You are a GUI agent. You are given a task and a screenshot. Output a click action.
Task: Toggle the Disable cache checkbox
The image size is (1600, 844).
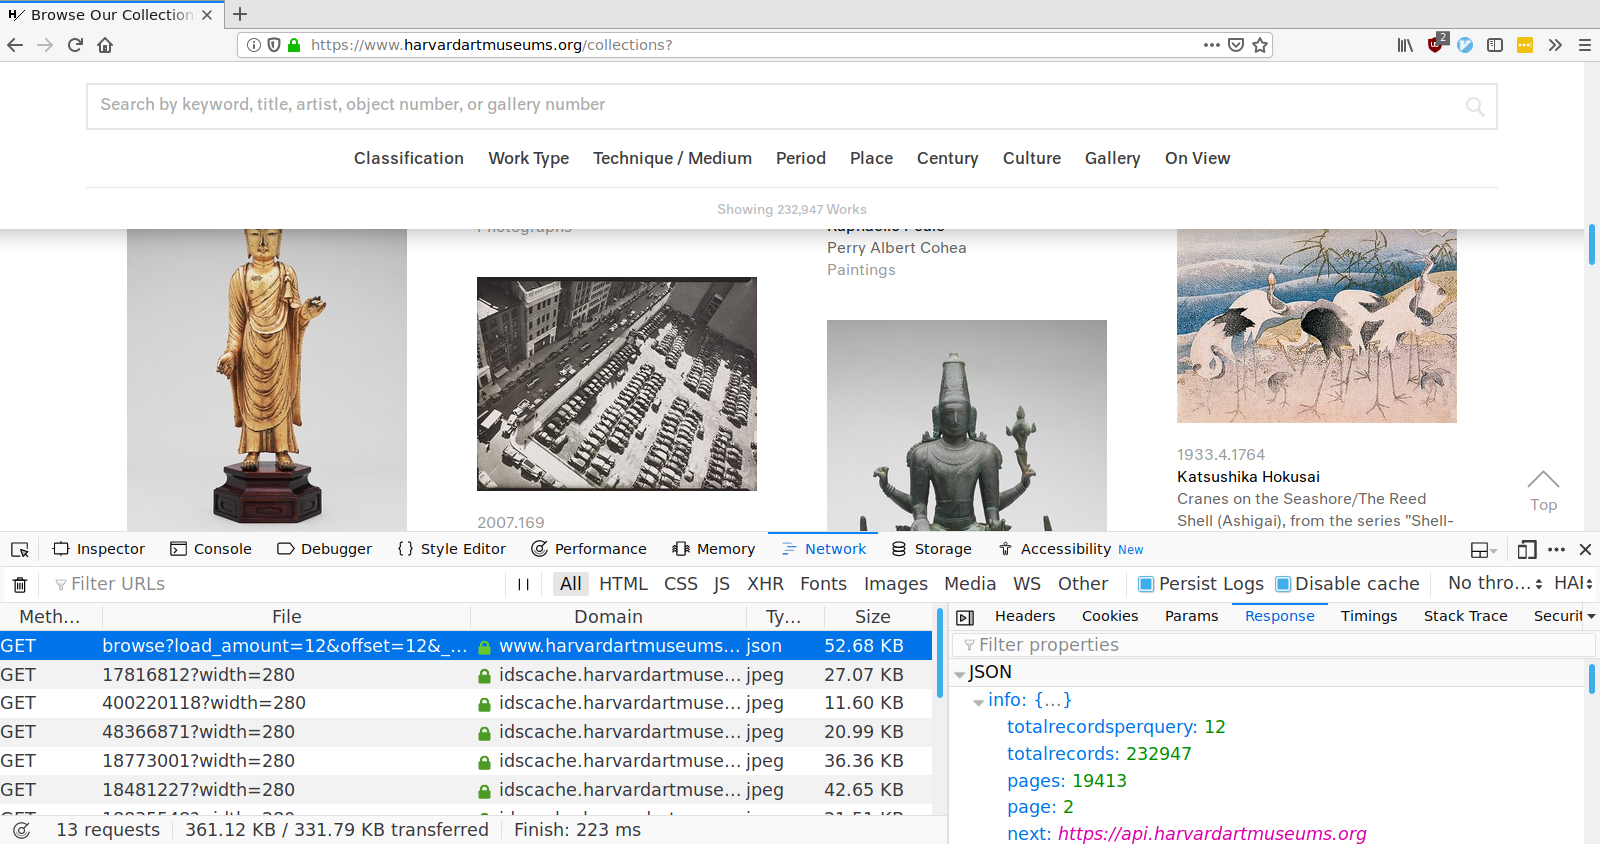(x=1283, y=584)
